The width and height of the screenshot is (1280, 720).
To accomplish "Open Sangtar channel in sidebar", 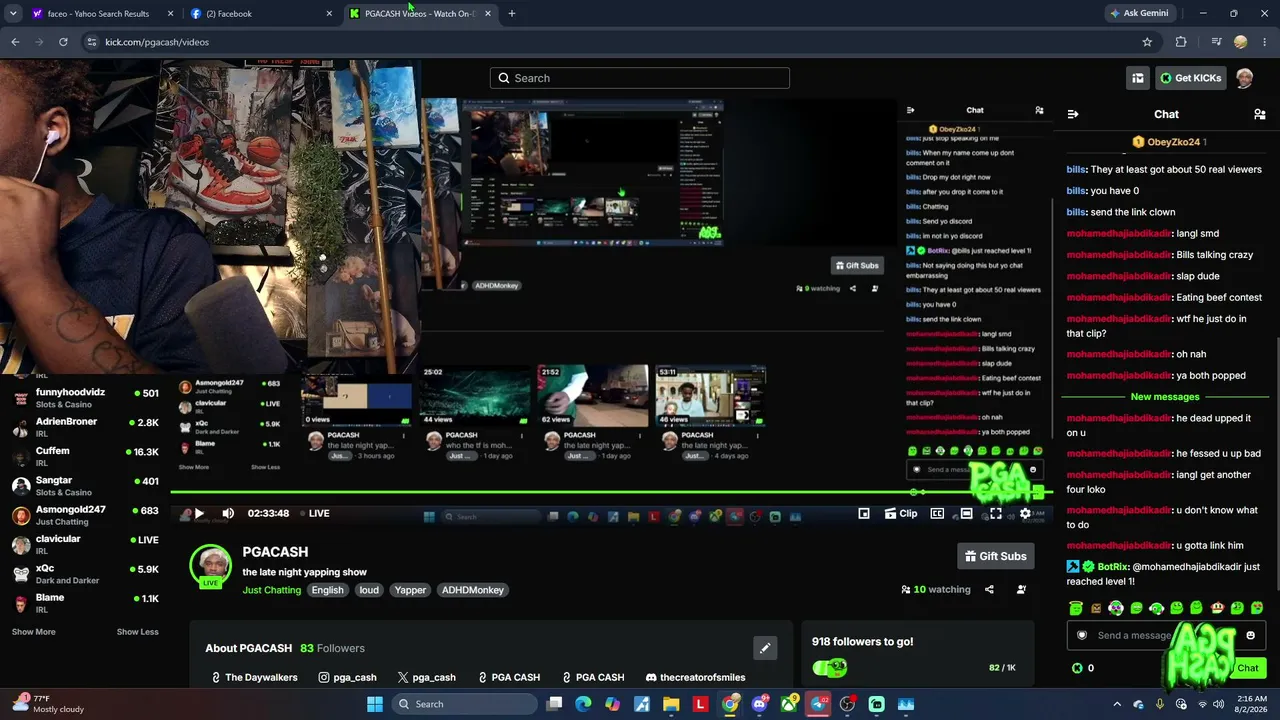I will pos(85,486).
